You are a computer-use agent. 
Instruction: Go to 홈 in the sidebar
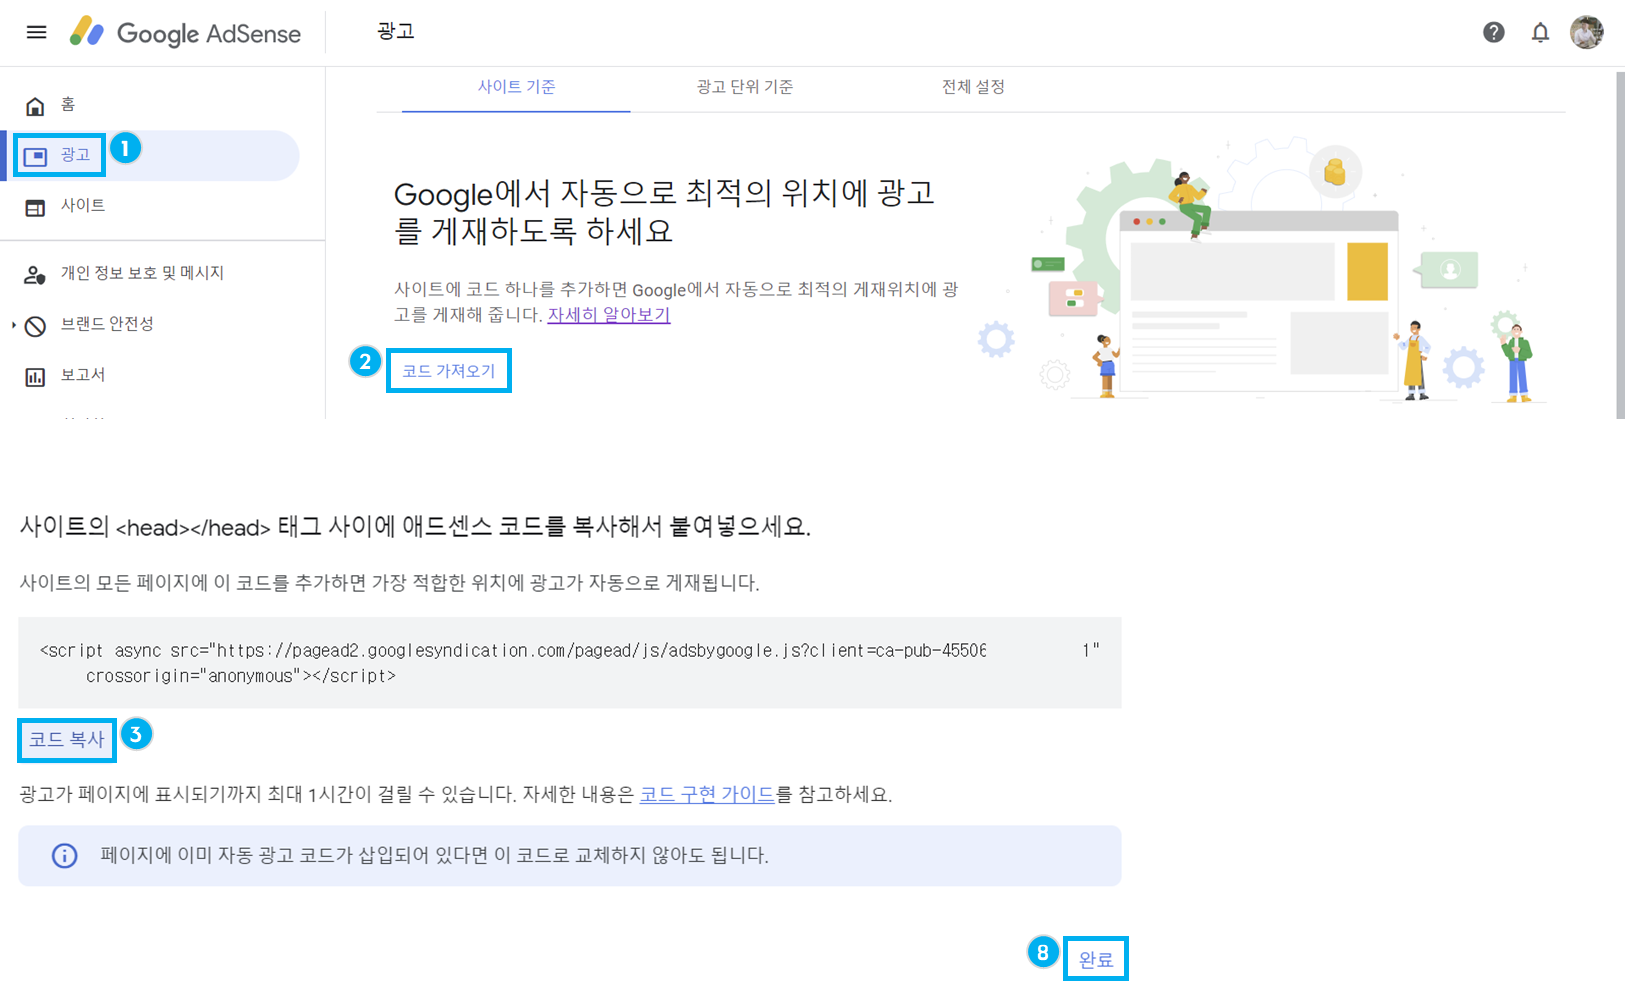68,104
